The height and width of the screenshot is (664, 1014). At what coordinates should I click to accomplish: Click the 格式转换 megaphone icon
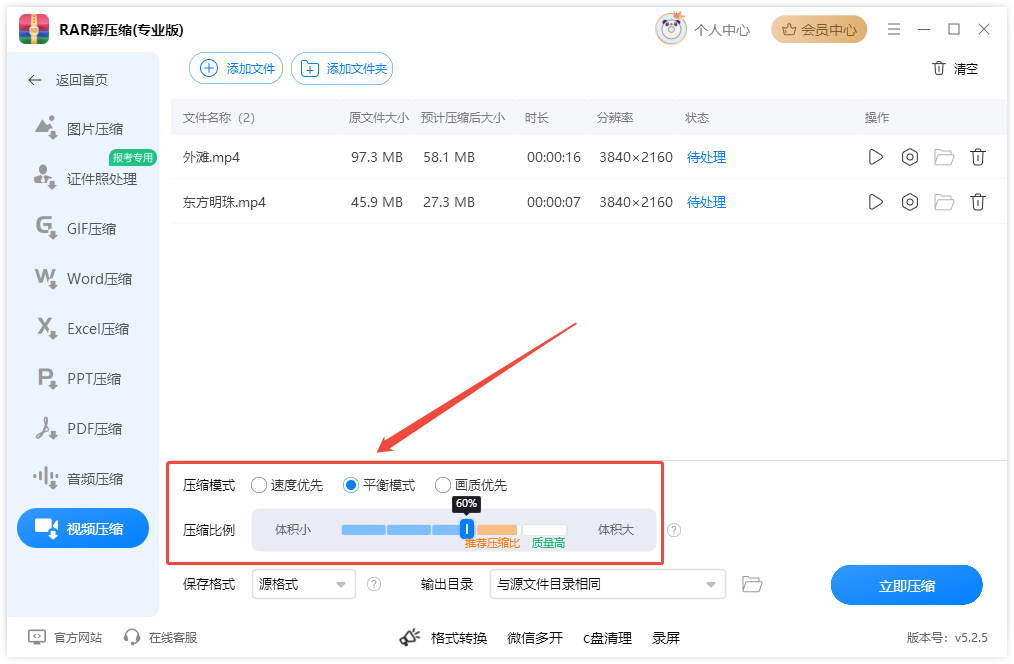click(409, 638)
